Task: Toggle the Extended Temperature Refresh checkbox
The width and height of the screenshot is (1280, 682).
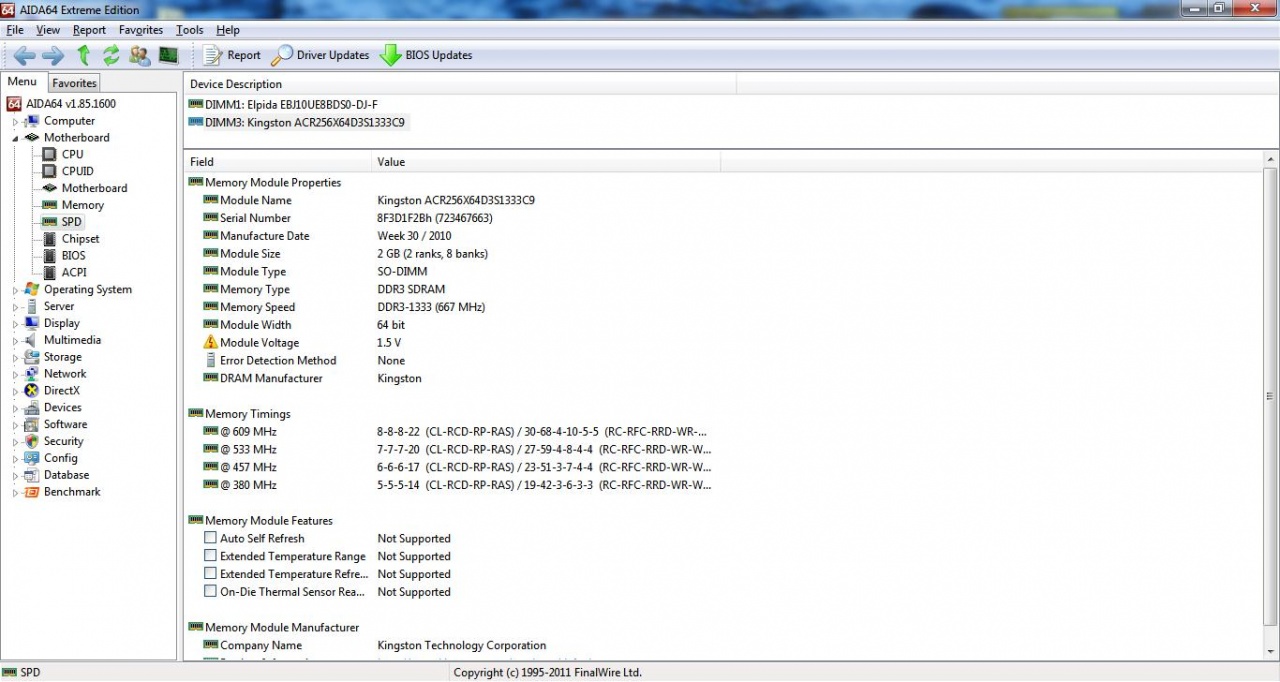Action: (210, 574)
